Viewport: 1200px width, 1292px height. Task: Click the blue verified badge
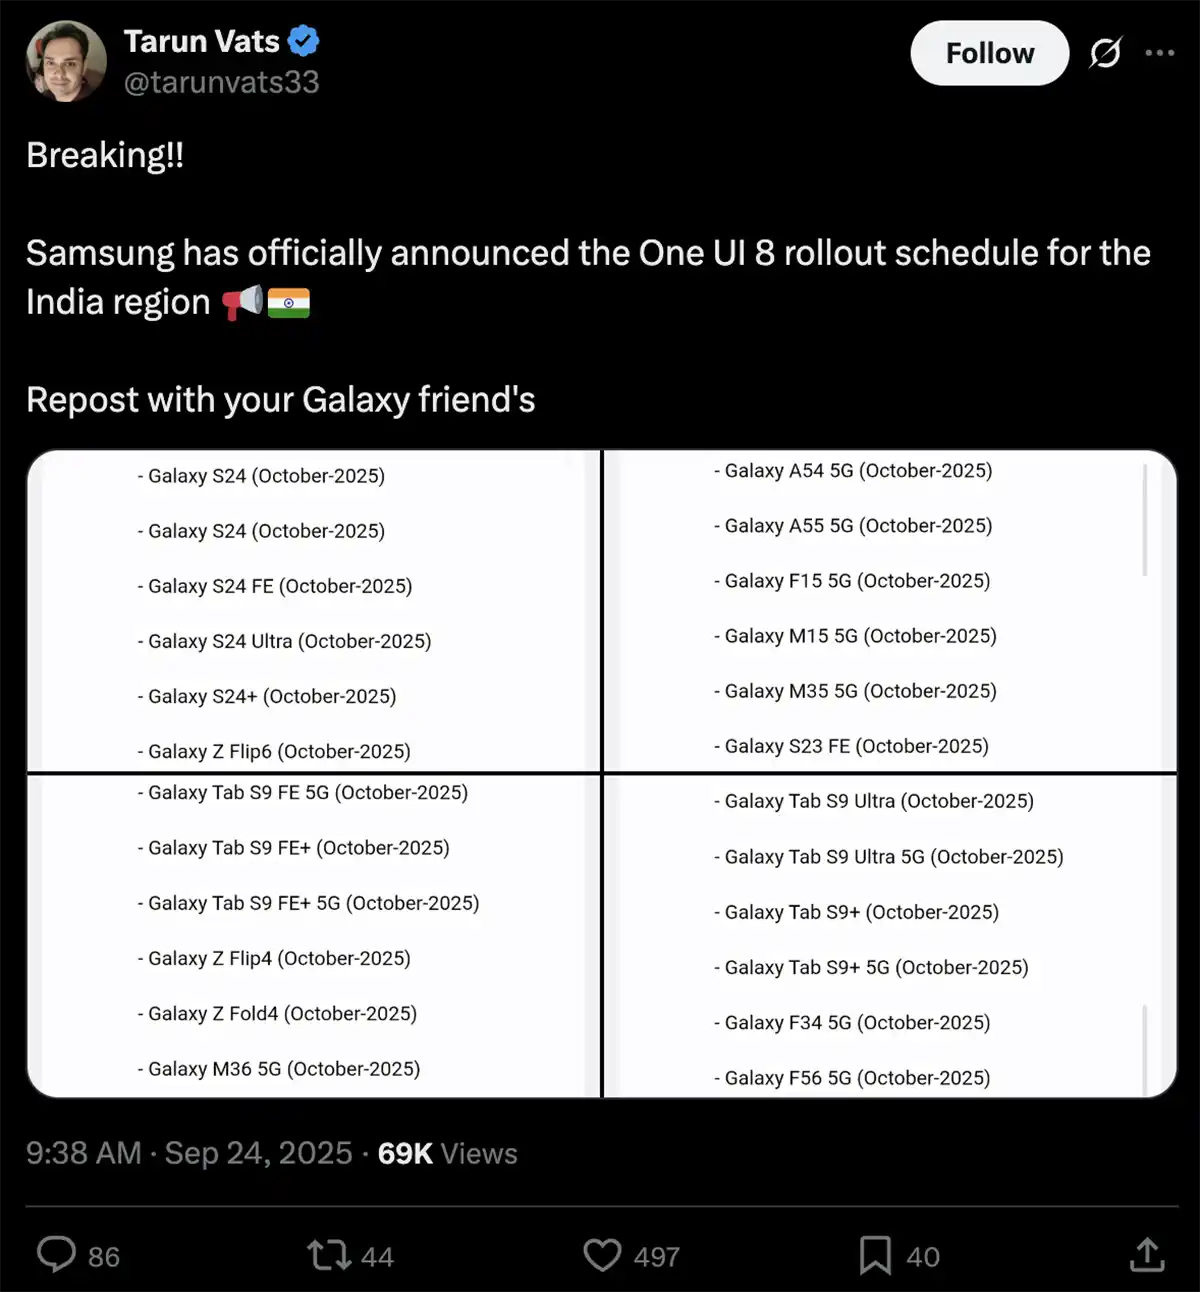(x=304, y=41)
